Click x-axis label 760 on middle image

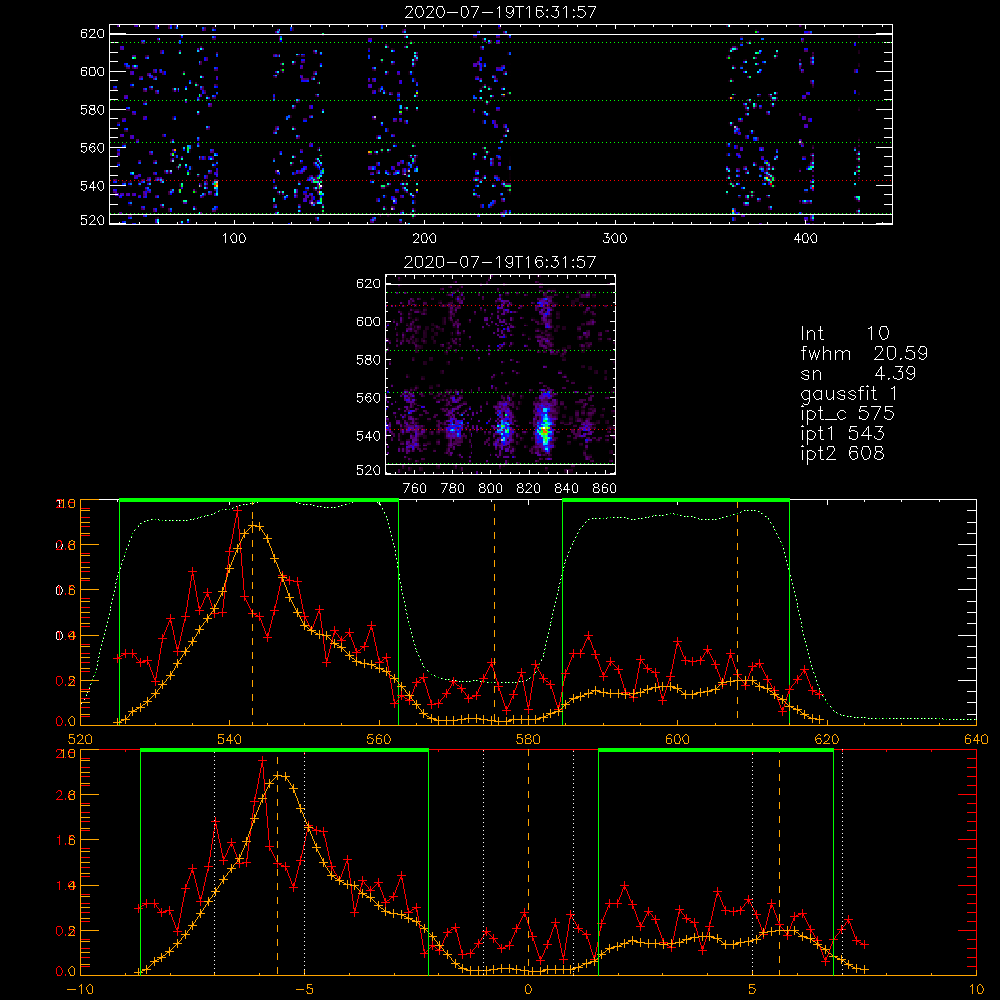coord(415,489)
